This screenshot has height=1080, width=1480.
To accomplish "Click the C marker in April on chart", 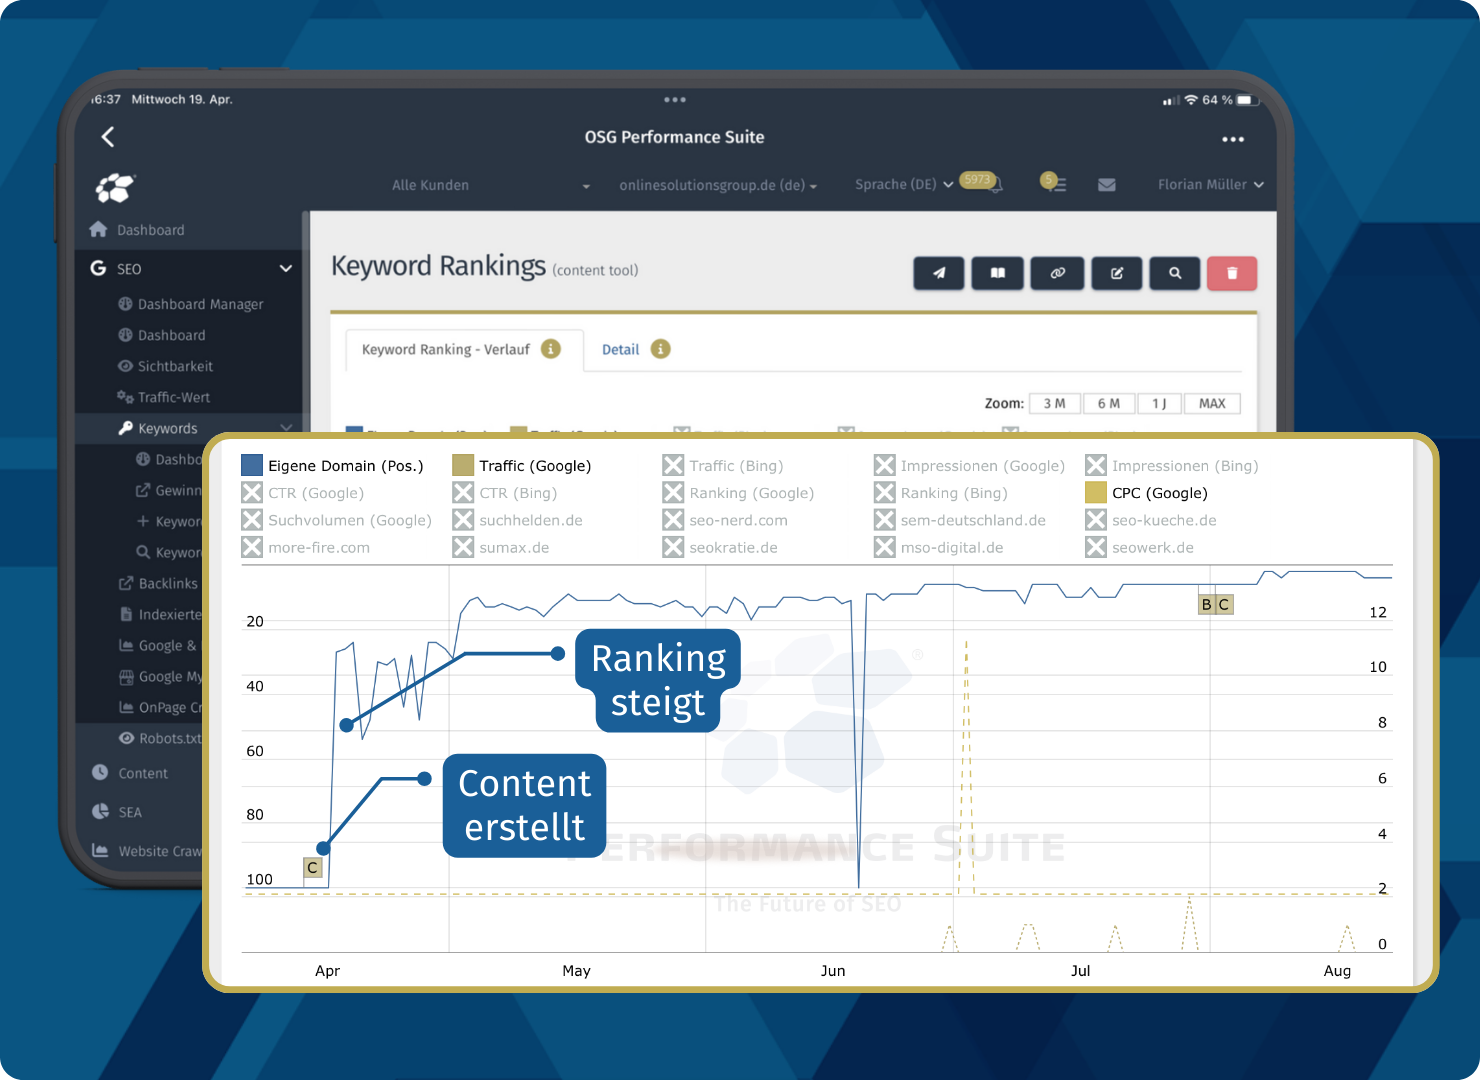I will (x=312, y=868).
